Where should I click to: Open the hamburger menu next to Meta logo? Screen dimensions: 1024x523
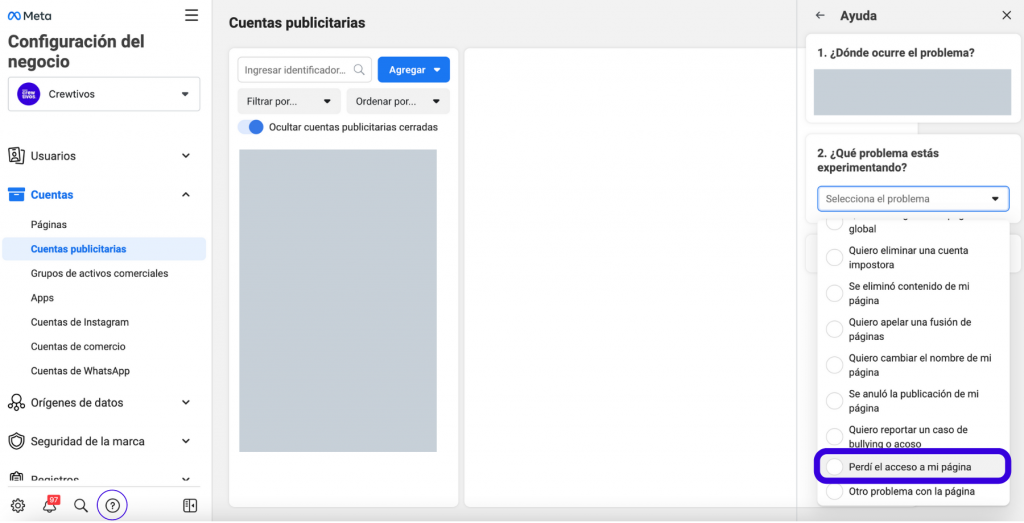[x=191, y=16]
